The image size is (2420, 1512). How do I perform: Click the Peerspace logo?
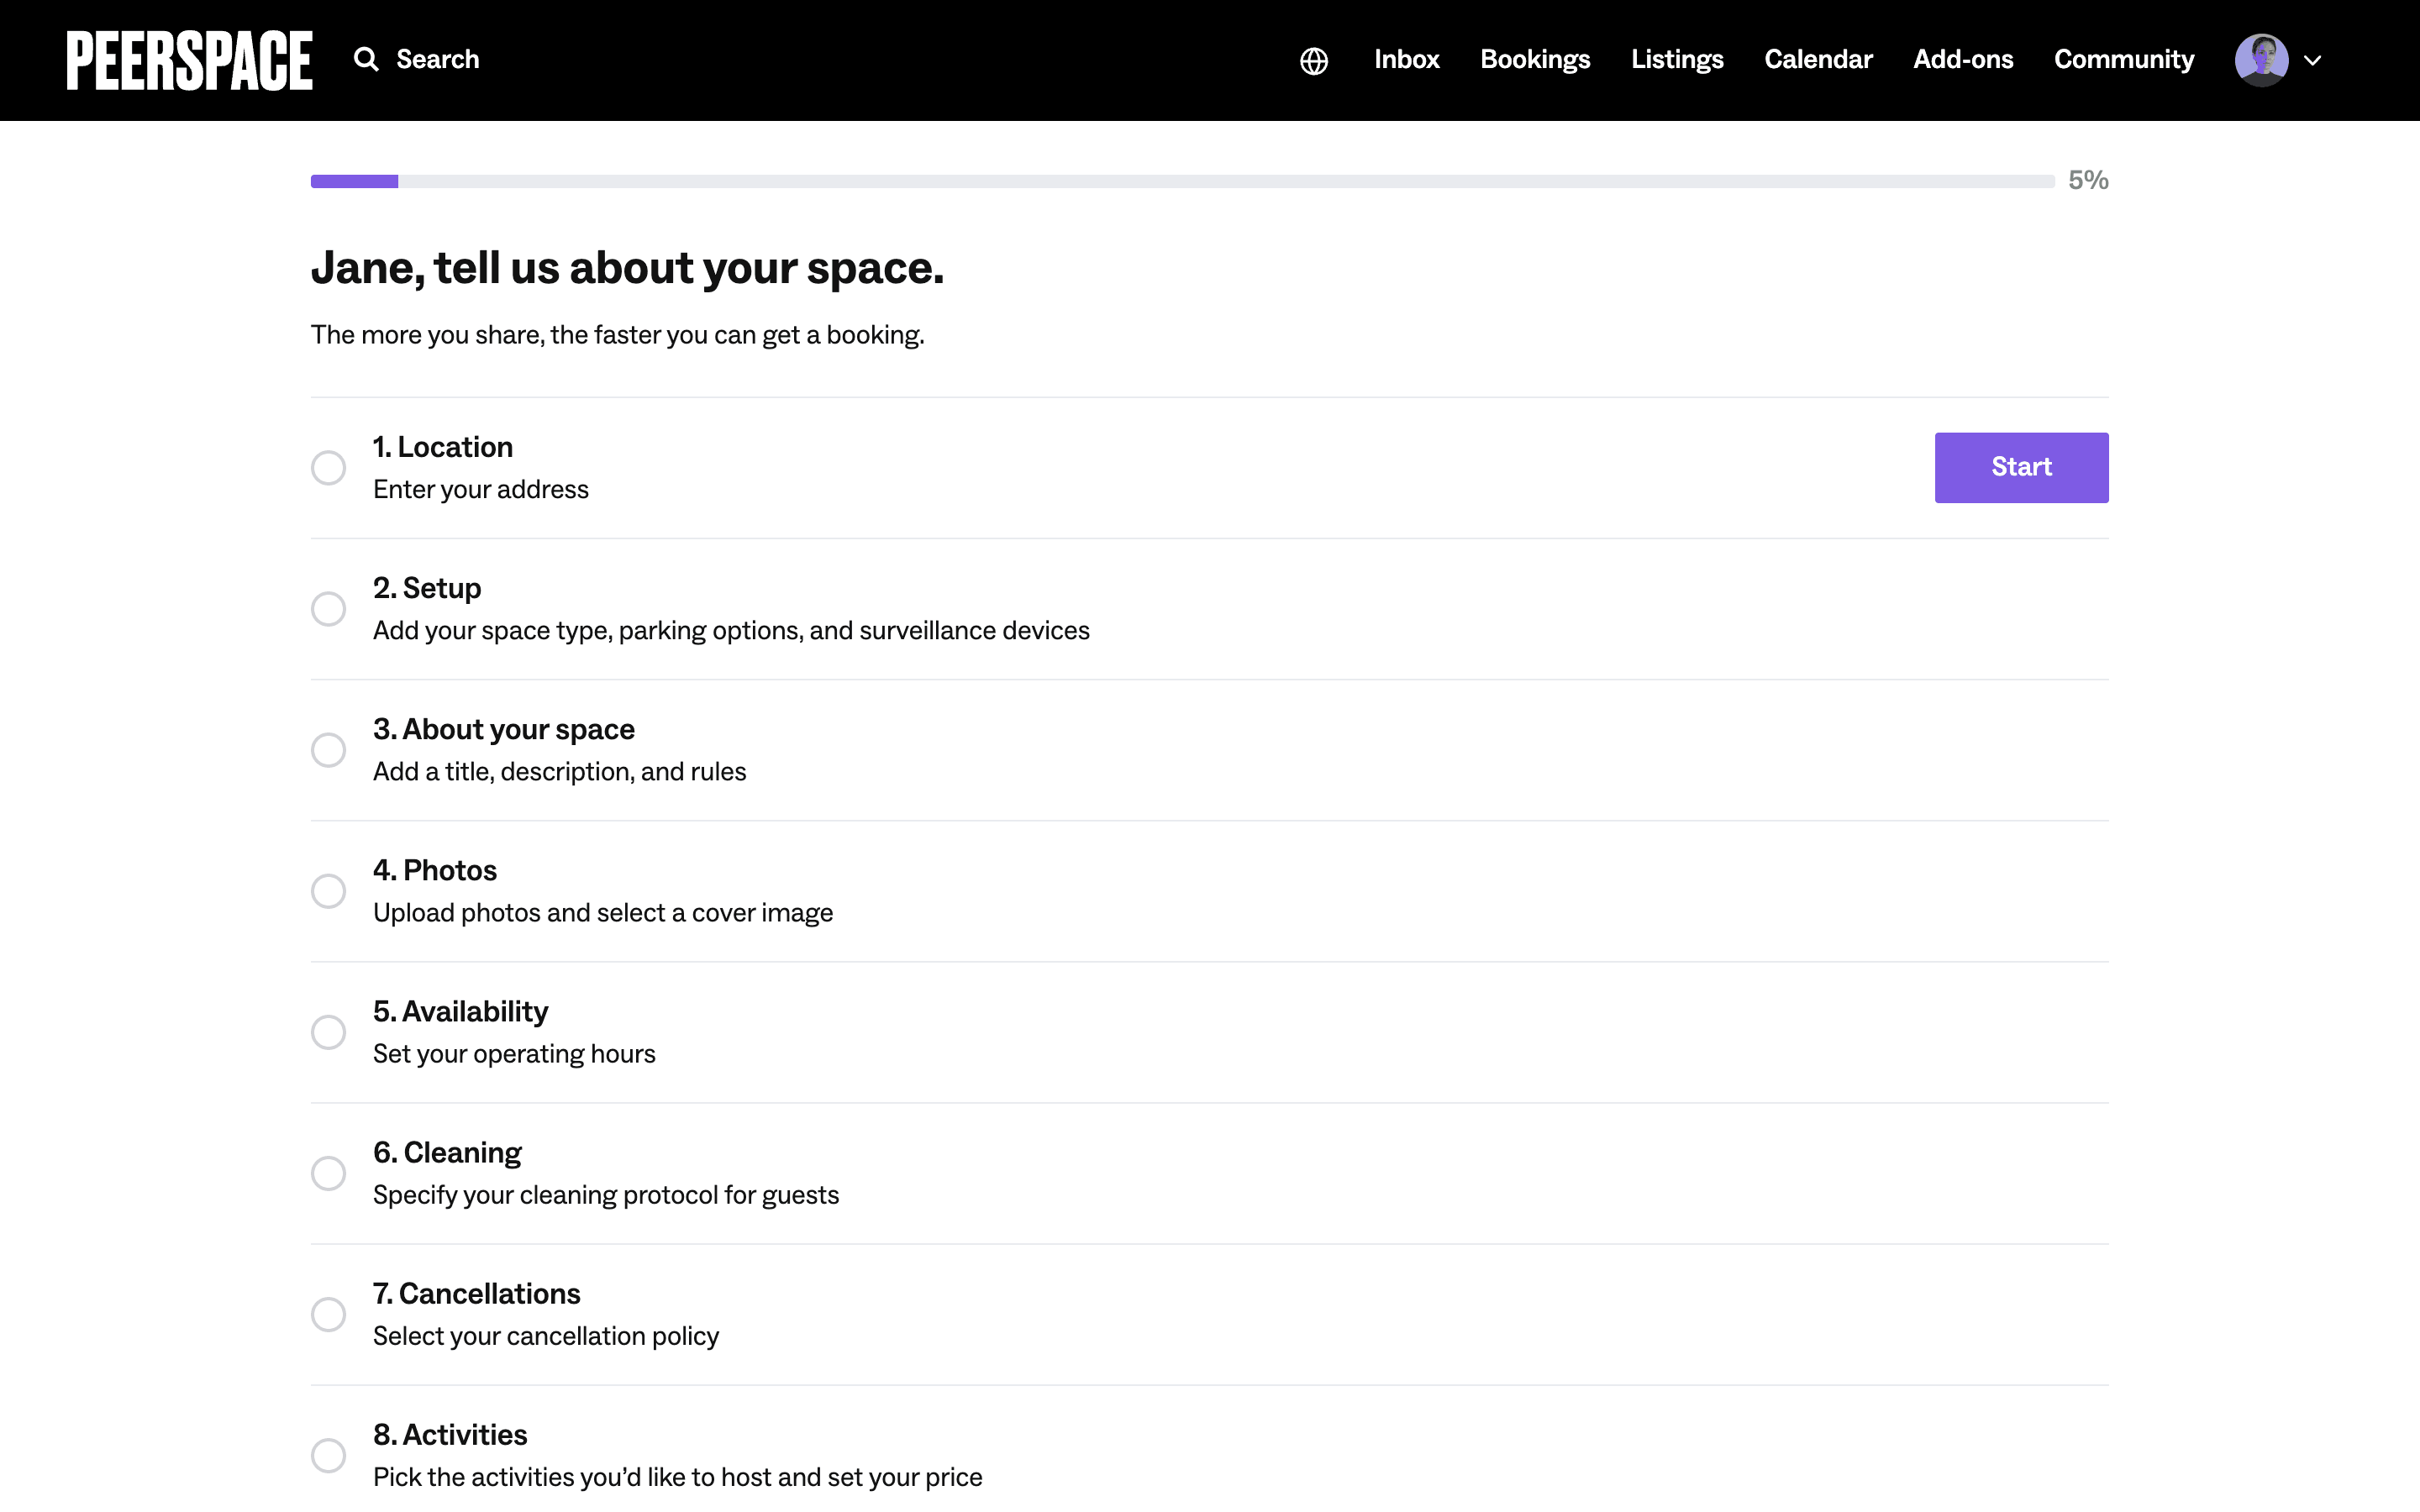tap(189, 60)
